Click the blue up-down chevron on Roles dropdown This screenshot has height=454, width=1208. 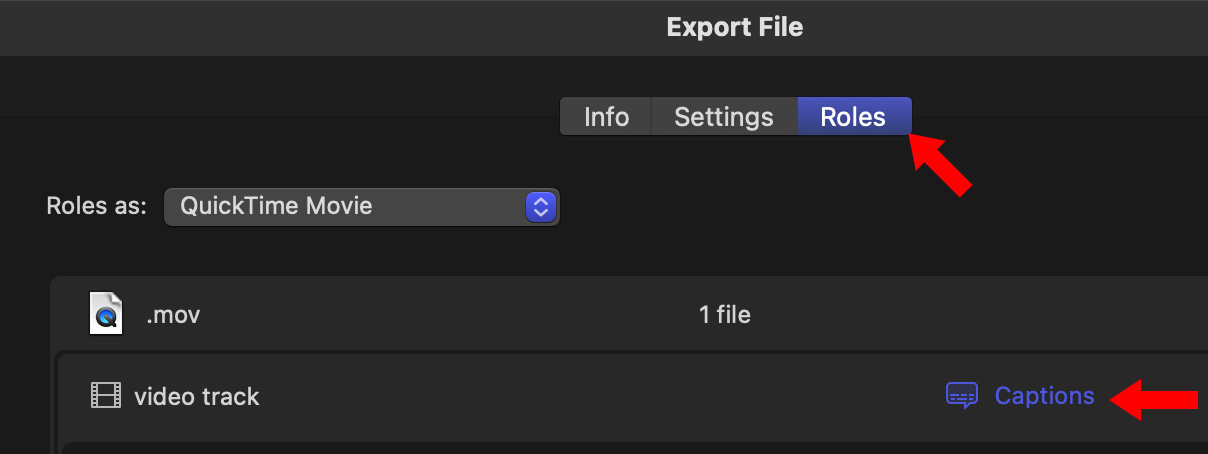(x=540, y=207)
